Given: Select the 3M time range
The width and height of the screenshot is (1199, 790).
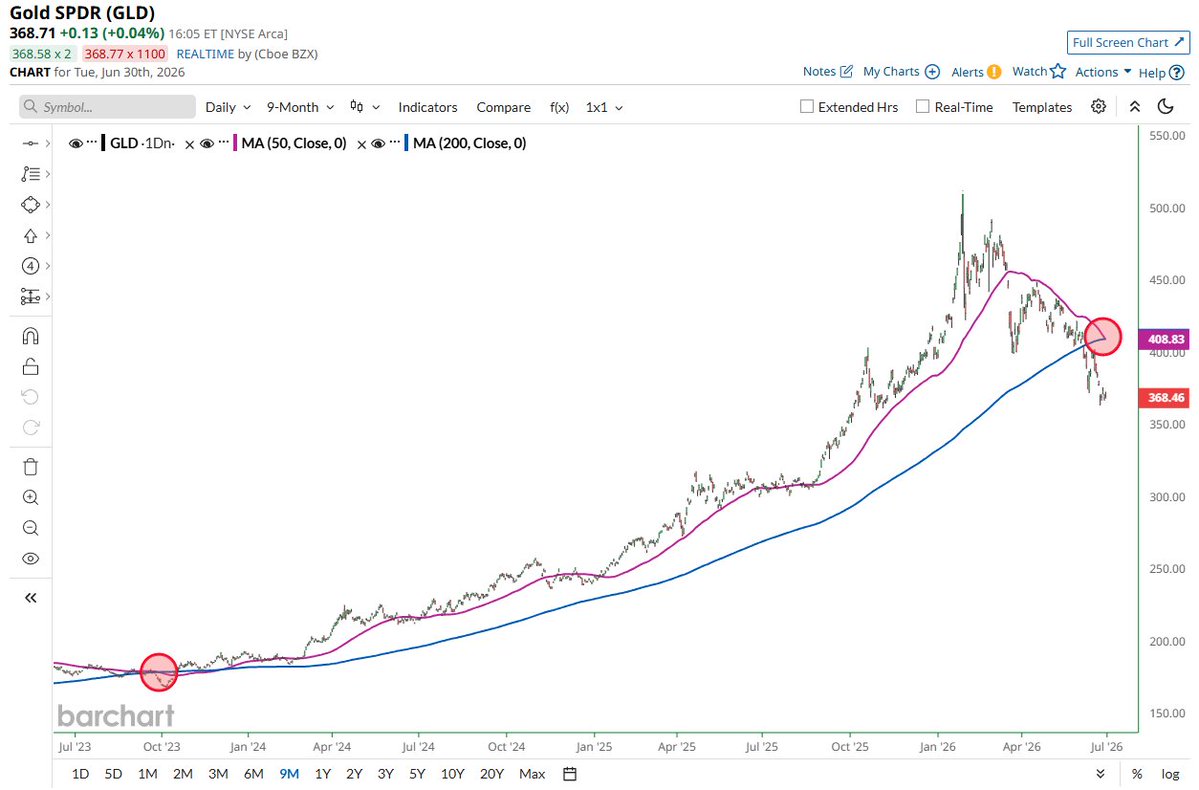Looking at the screenshot, I should click(x=218, y=774).
